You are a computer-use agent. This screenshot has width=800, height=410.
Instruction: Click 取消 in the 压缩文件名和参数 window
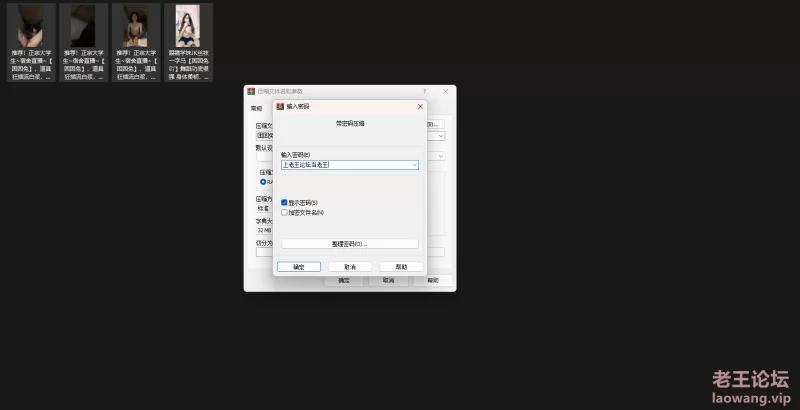pos(388,280)
